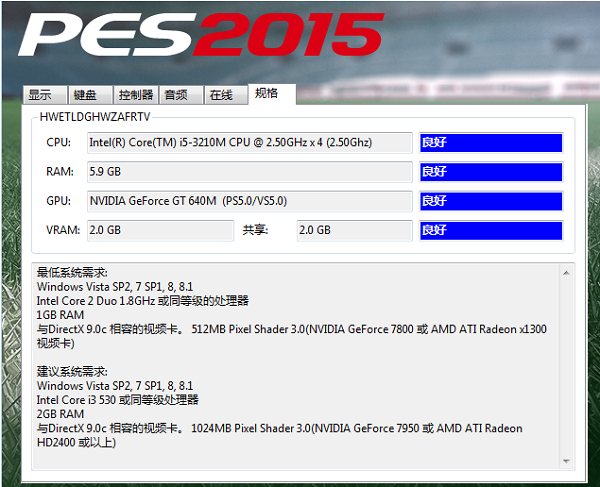
Task: Select the 规格 tab
Action: tap(272, 93)
